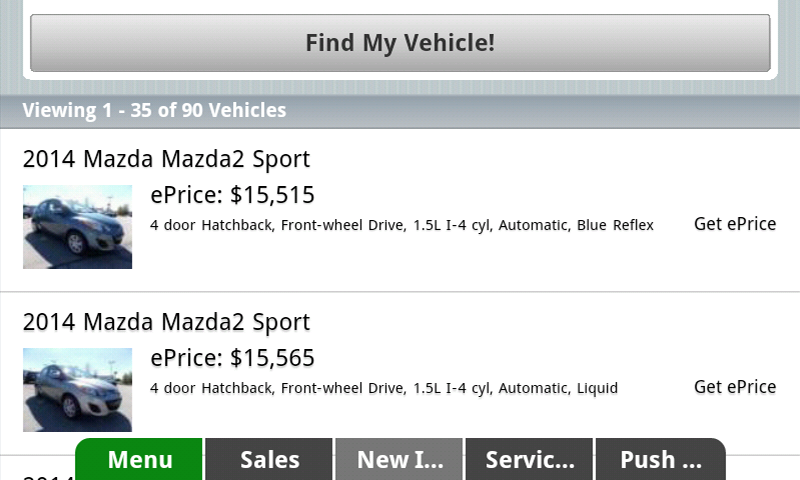Open the Liquid Mazda2 thumbnail photo
Viewport: 800px width, 480px height.
[x=77, y=389]
